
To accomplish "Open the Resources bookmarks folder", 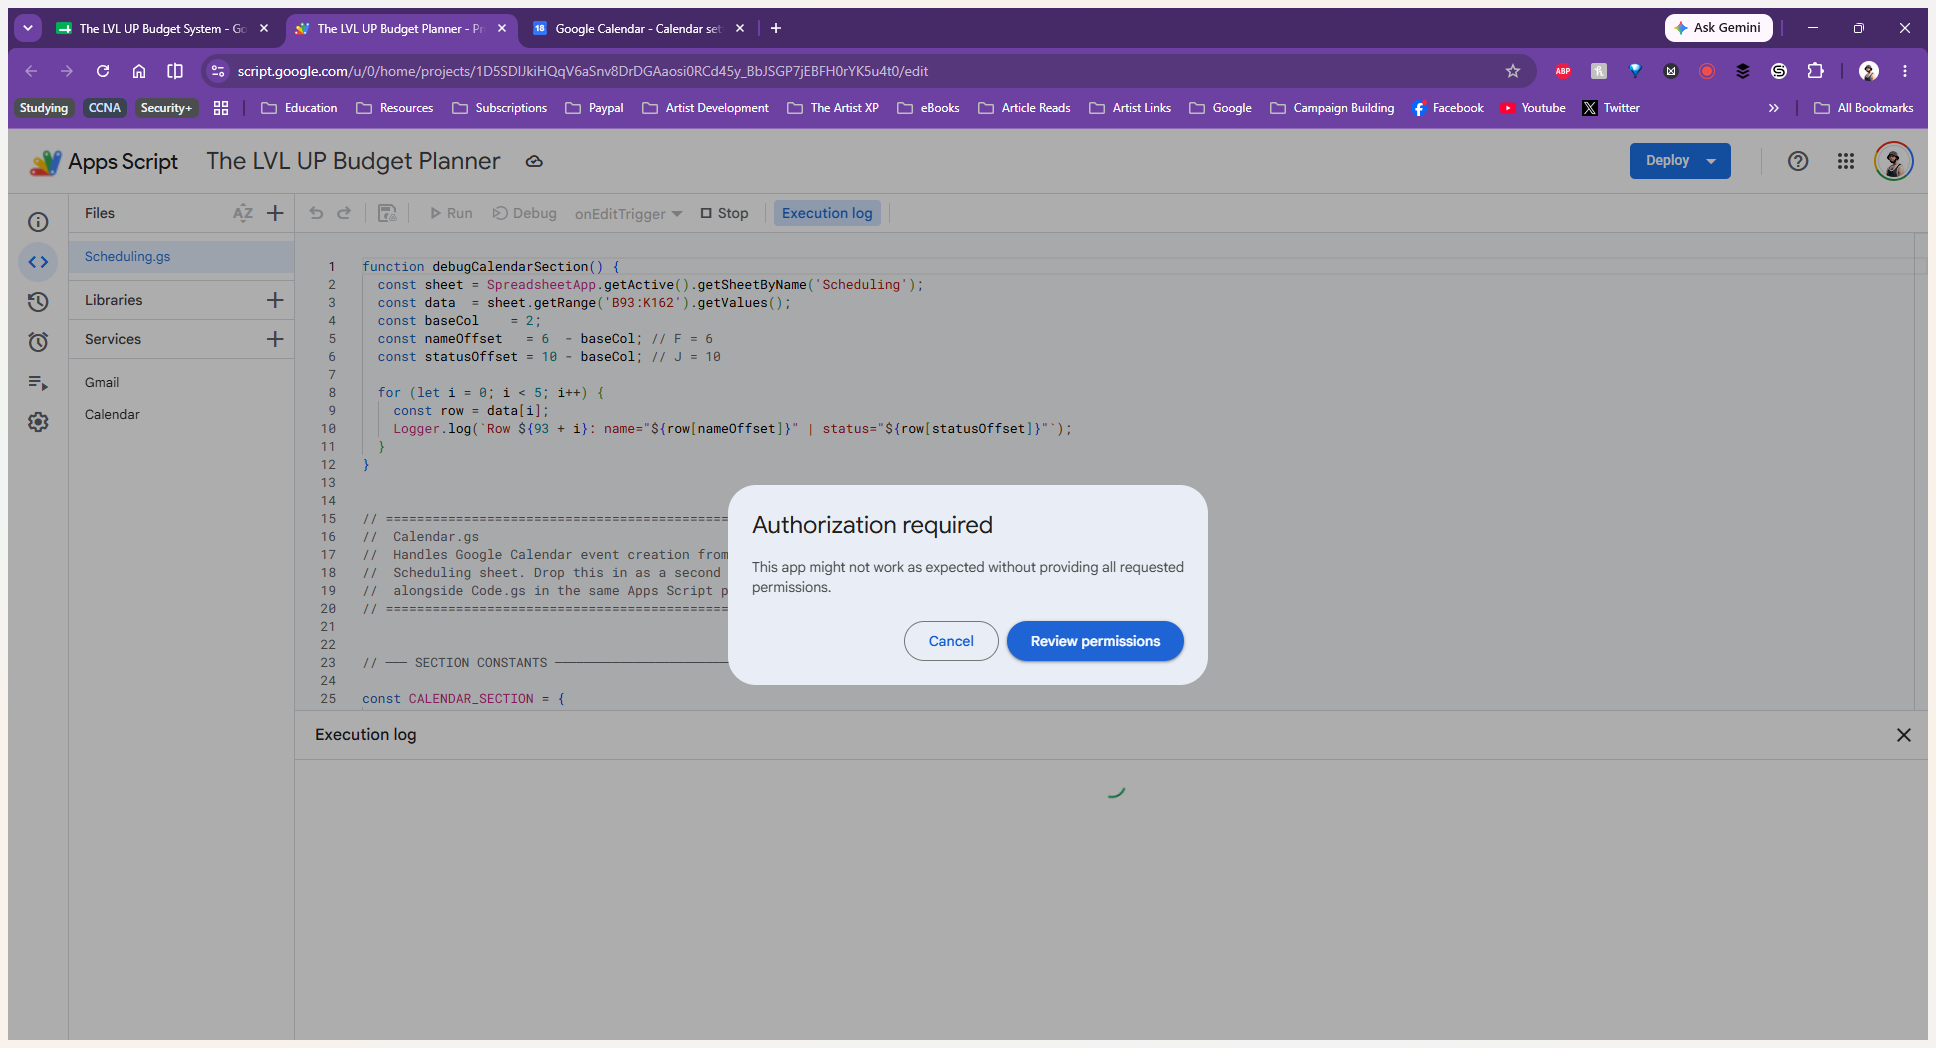I will click(x=395, y=108).
